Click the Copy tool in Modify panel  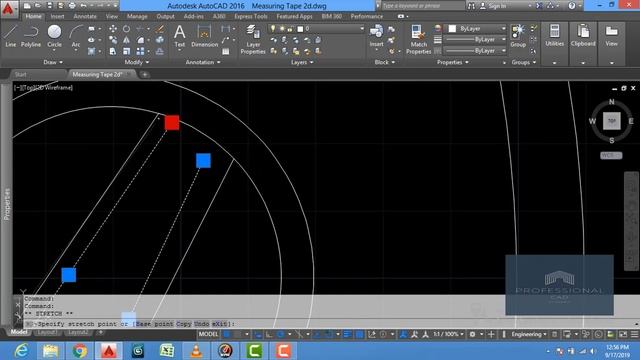pyautogui.click(x=113, y=40)
